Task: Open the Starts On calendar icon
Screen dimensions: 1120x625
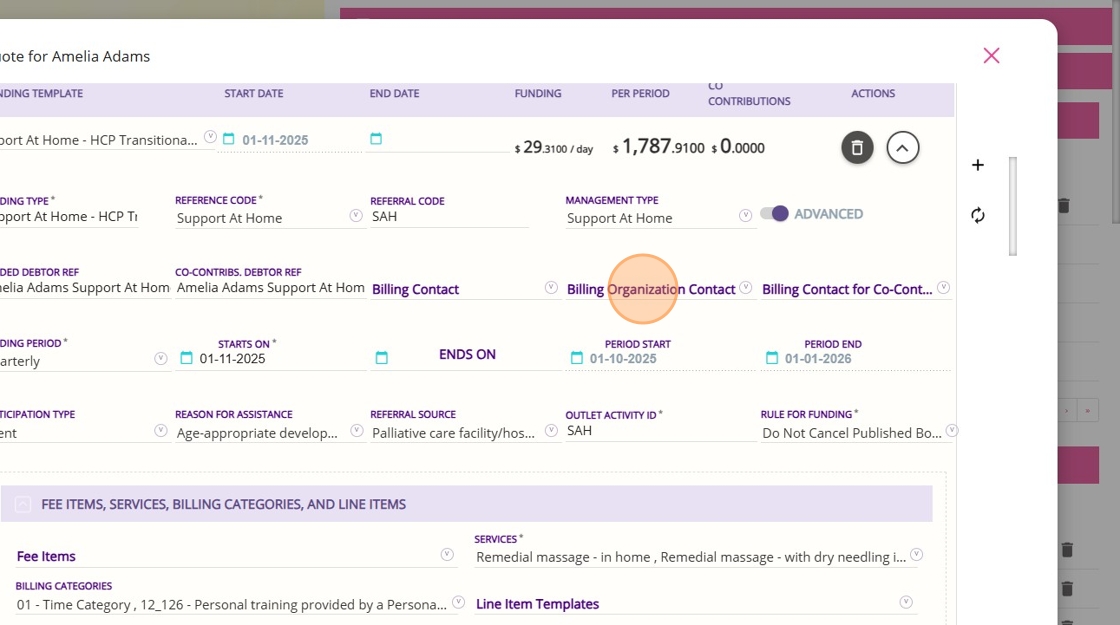Action: coord(186,358)
